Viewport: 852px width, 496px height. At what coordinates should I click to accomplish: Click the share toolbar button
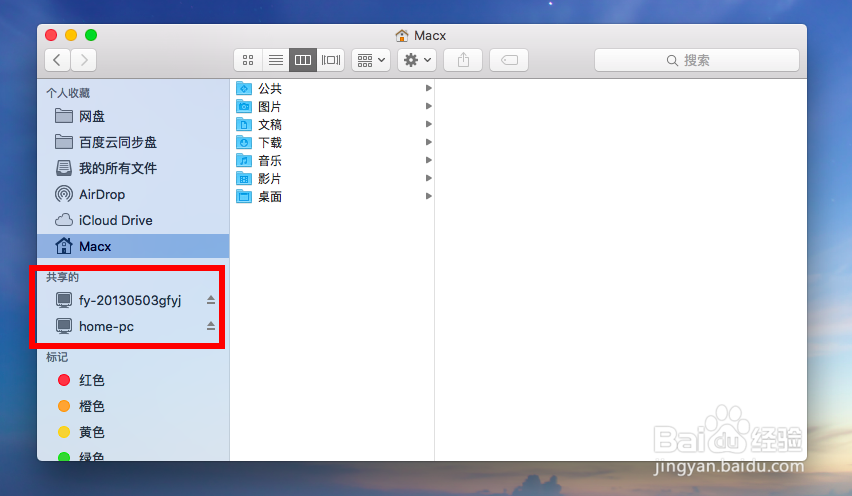tap(463, 60)
